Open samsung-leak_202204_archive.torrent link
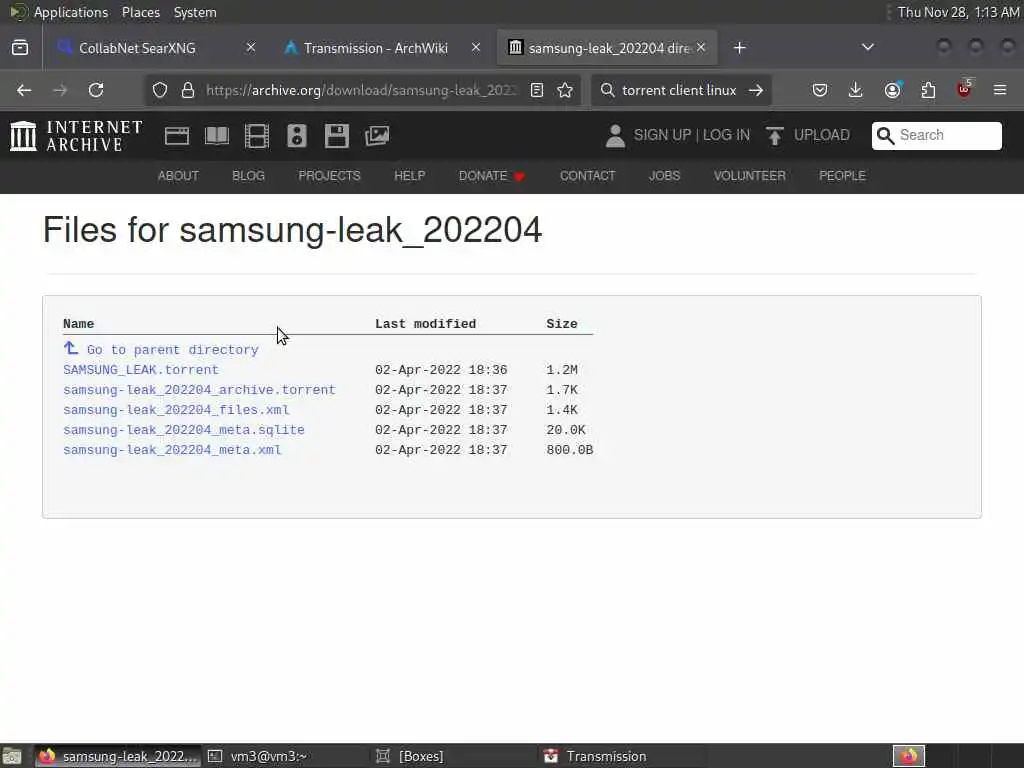The image size is (1024, 768). (199, 390)
